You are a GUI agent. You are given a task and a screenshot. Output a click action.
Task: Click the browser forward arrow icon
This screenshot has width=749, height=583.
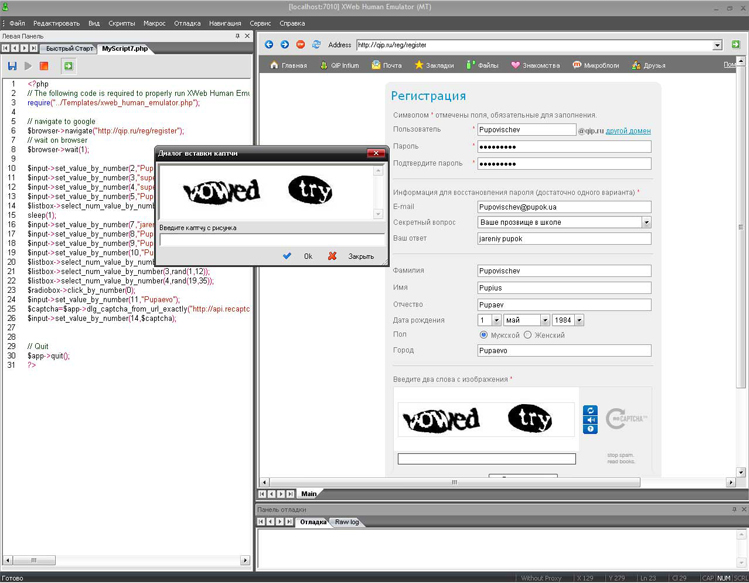[x=285, y=45]
